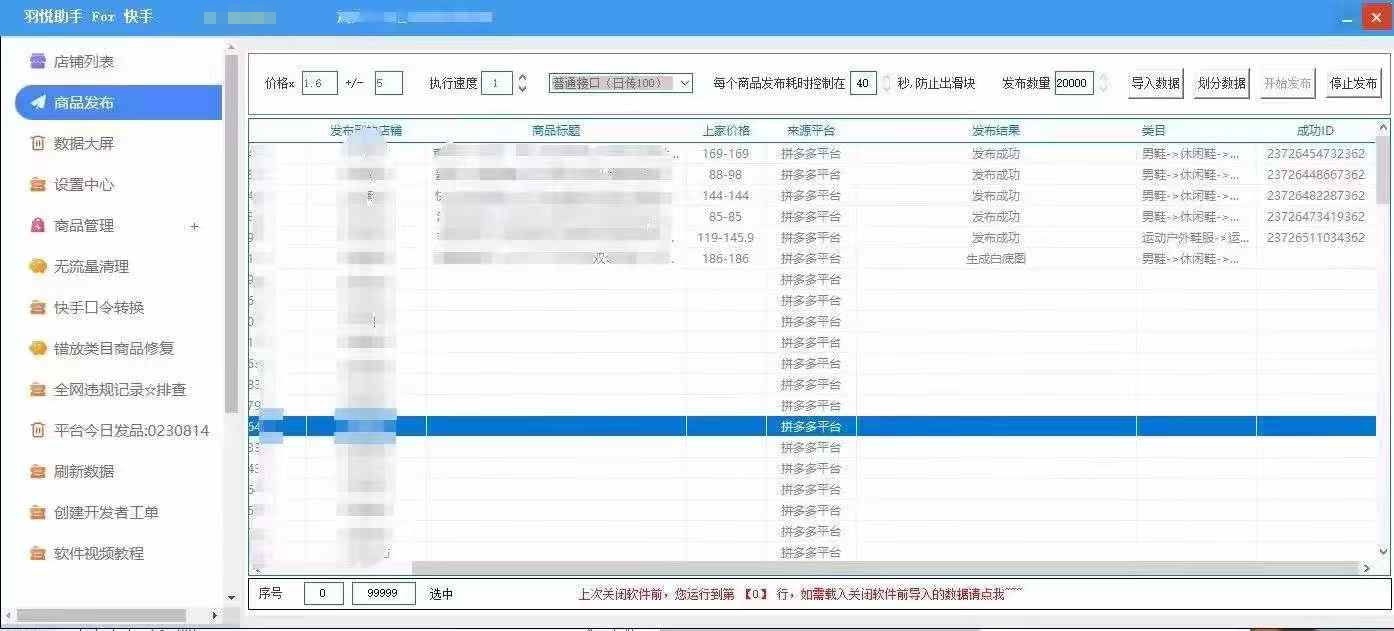Click the red restore-data notice link
The height and width of the screenshot is (631, 1394).
[800, 594]
